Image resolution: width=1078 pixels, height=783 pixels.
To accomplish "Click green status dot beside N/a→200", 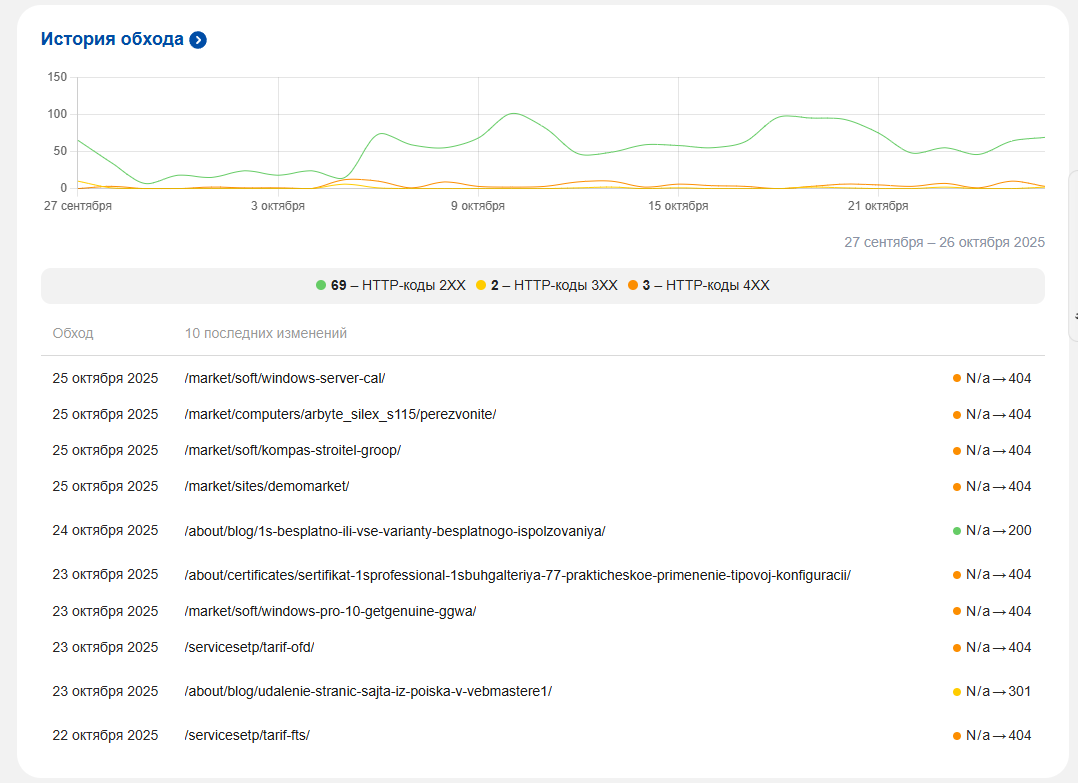I will (957, 530).
